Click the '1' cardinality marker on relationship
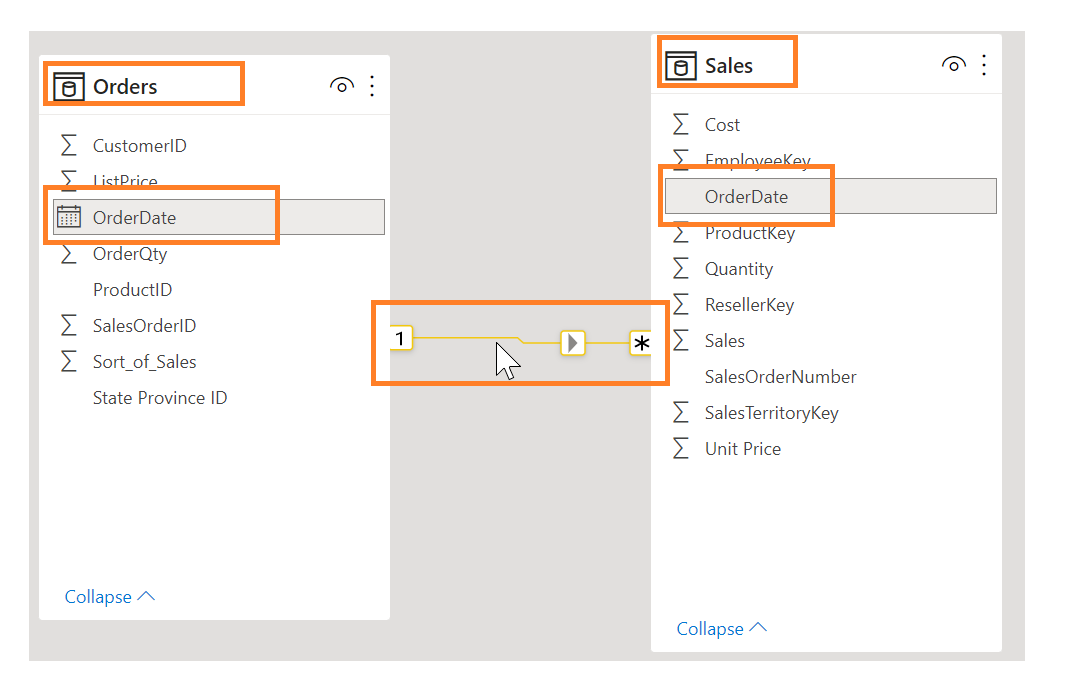This screenshot has height=691, width=1073. [x=400, y=338]
